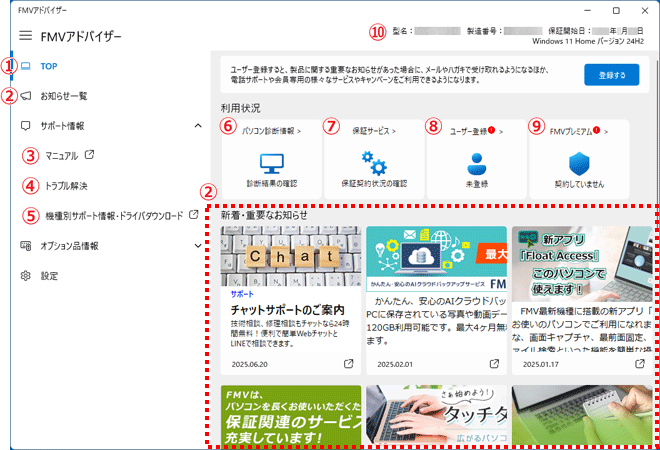The width and height of the screenshot is (660, 450).
Task: Select the TOP menu item
Action: (x=49, y=67)
